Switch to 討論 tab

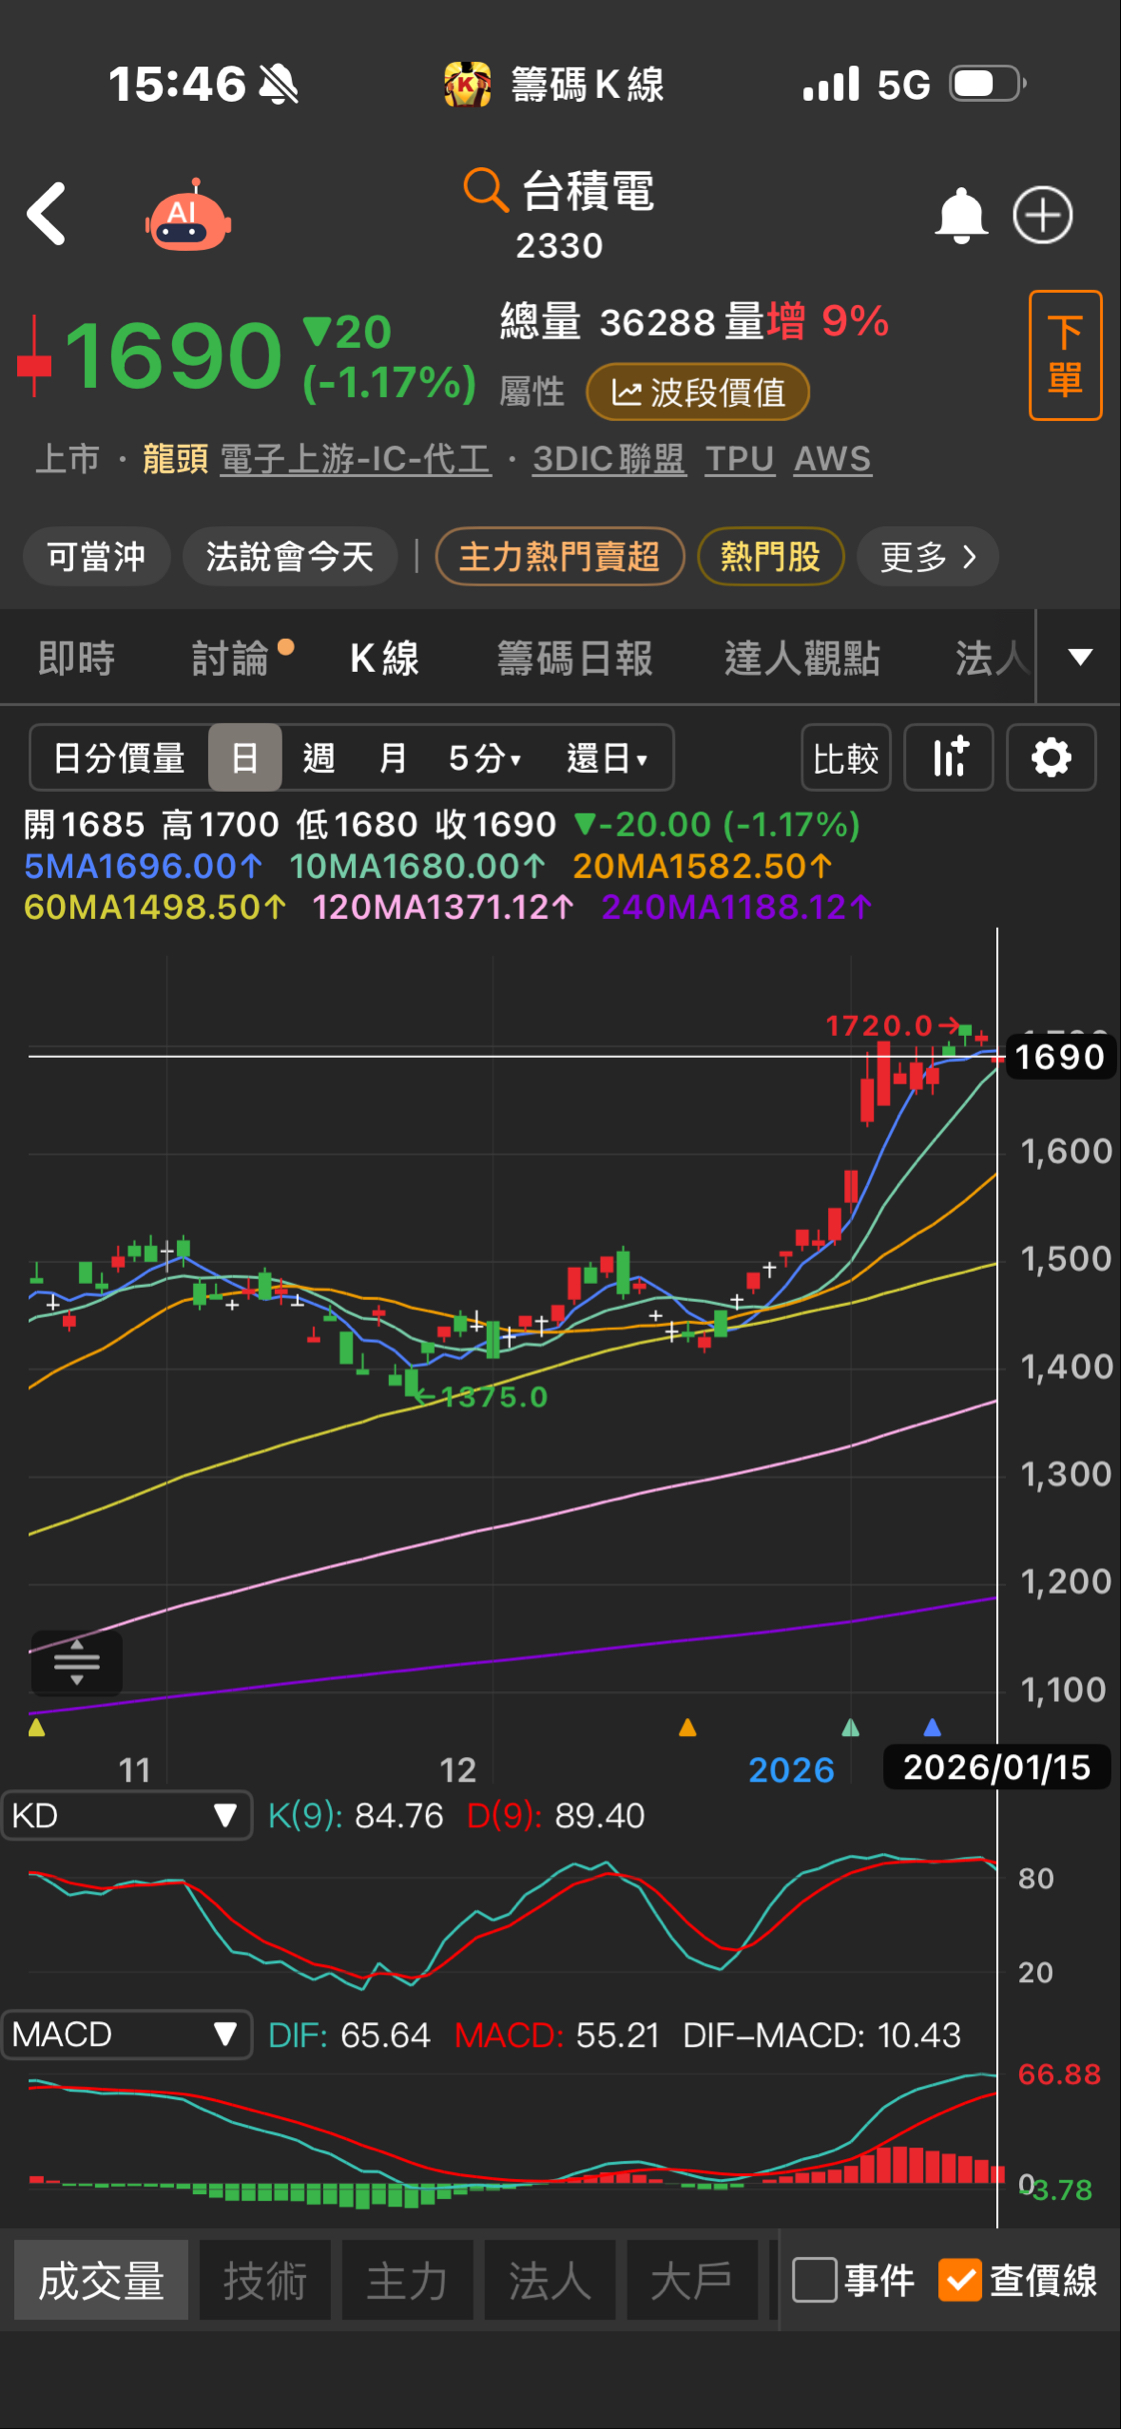231,659
